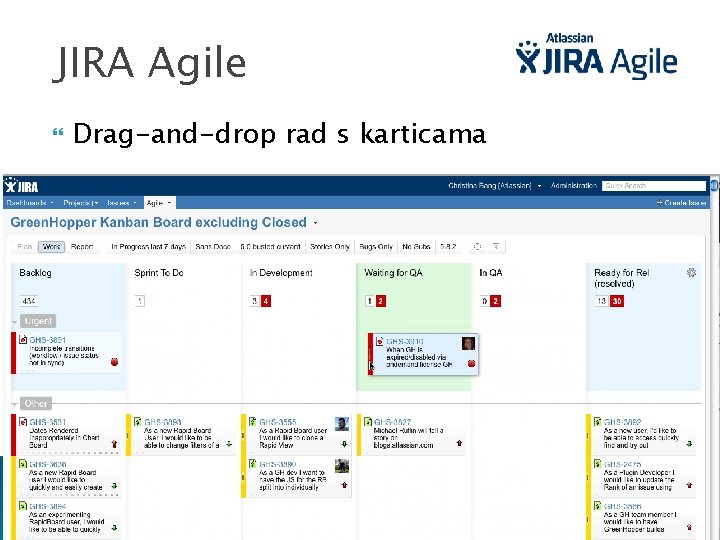Screen dimensions: 720x540
Task: Open the Dashboards menu dropdown
Action: (30, 202)
